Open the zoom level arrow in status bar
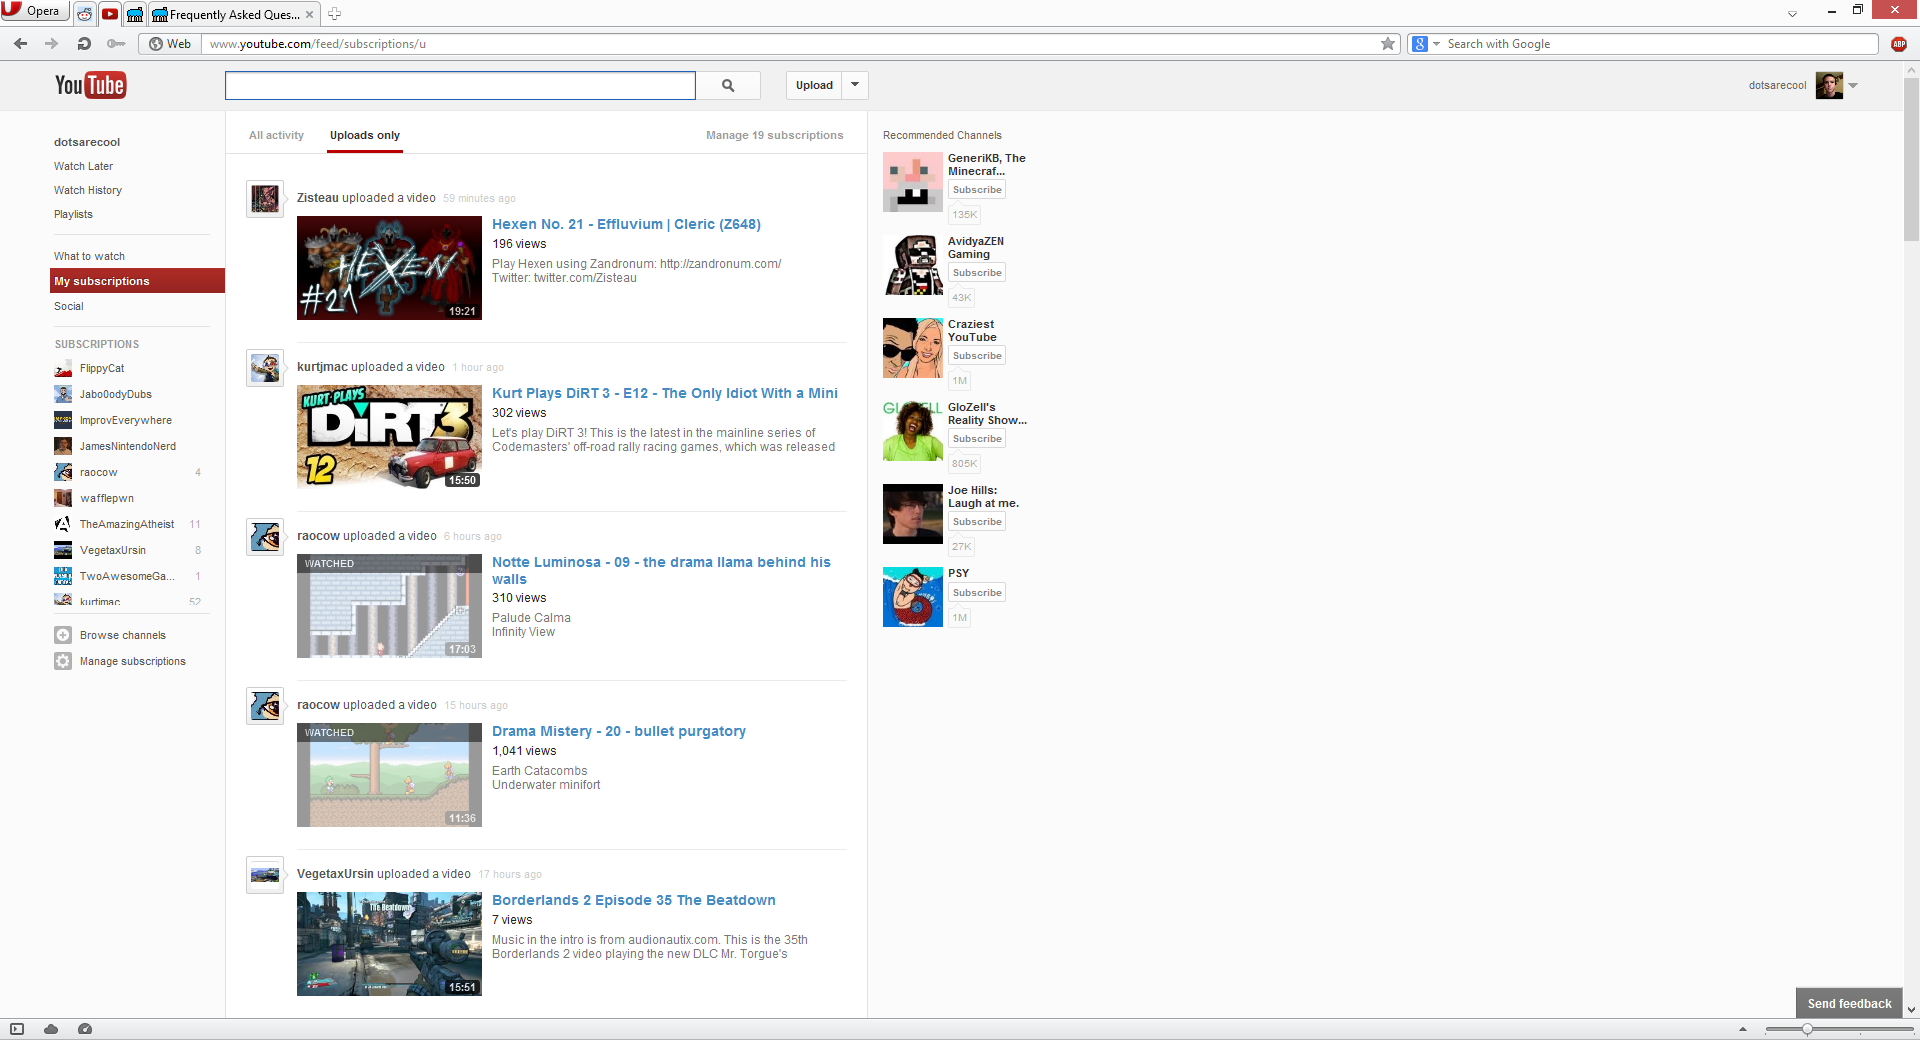 [1743, 1029]
